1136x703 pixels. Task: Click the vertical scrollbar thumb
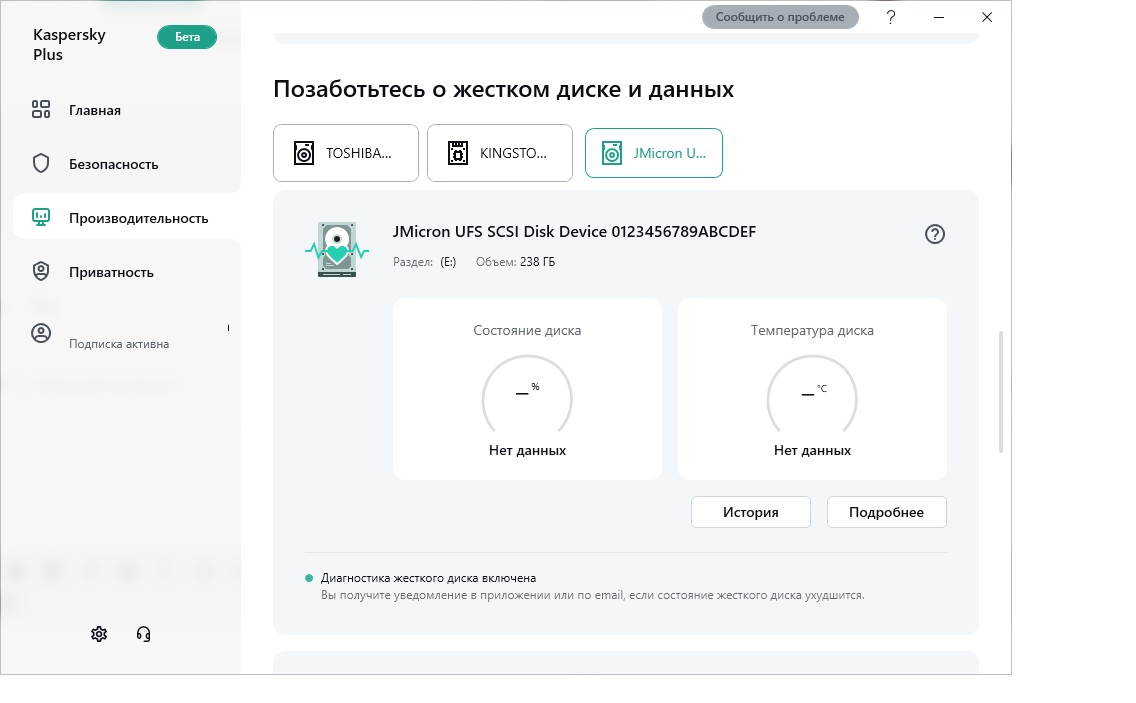pos(1001,392)
